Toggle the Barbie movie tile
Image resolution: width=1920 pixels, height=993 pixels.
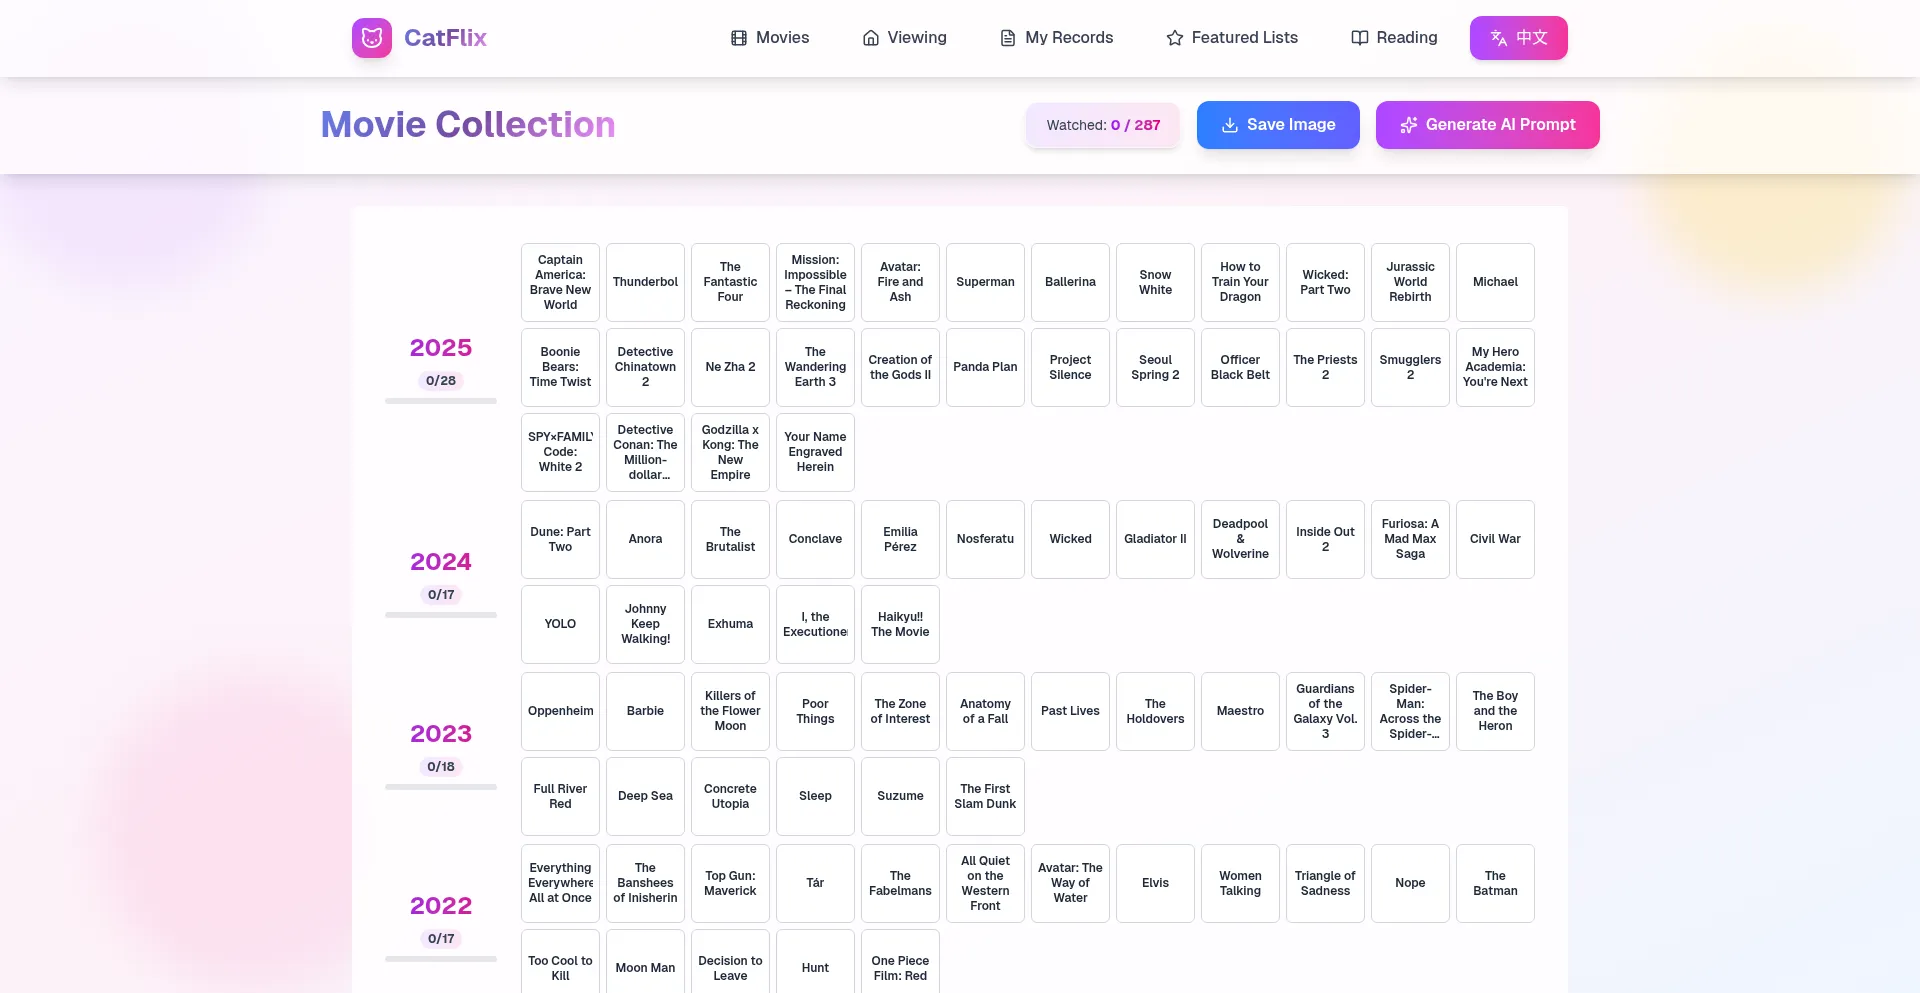tap(645, 712)
